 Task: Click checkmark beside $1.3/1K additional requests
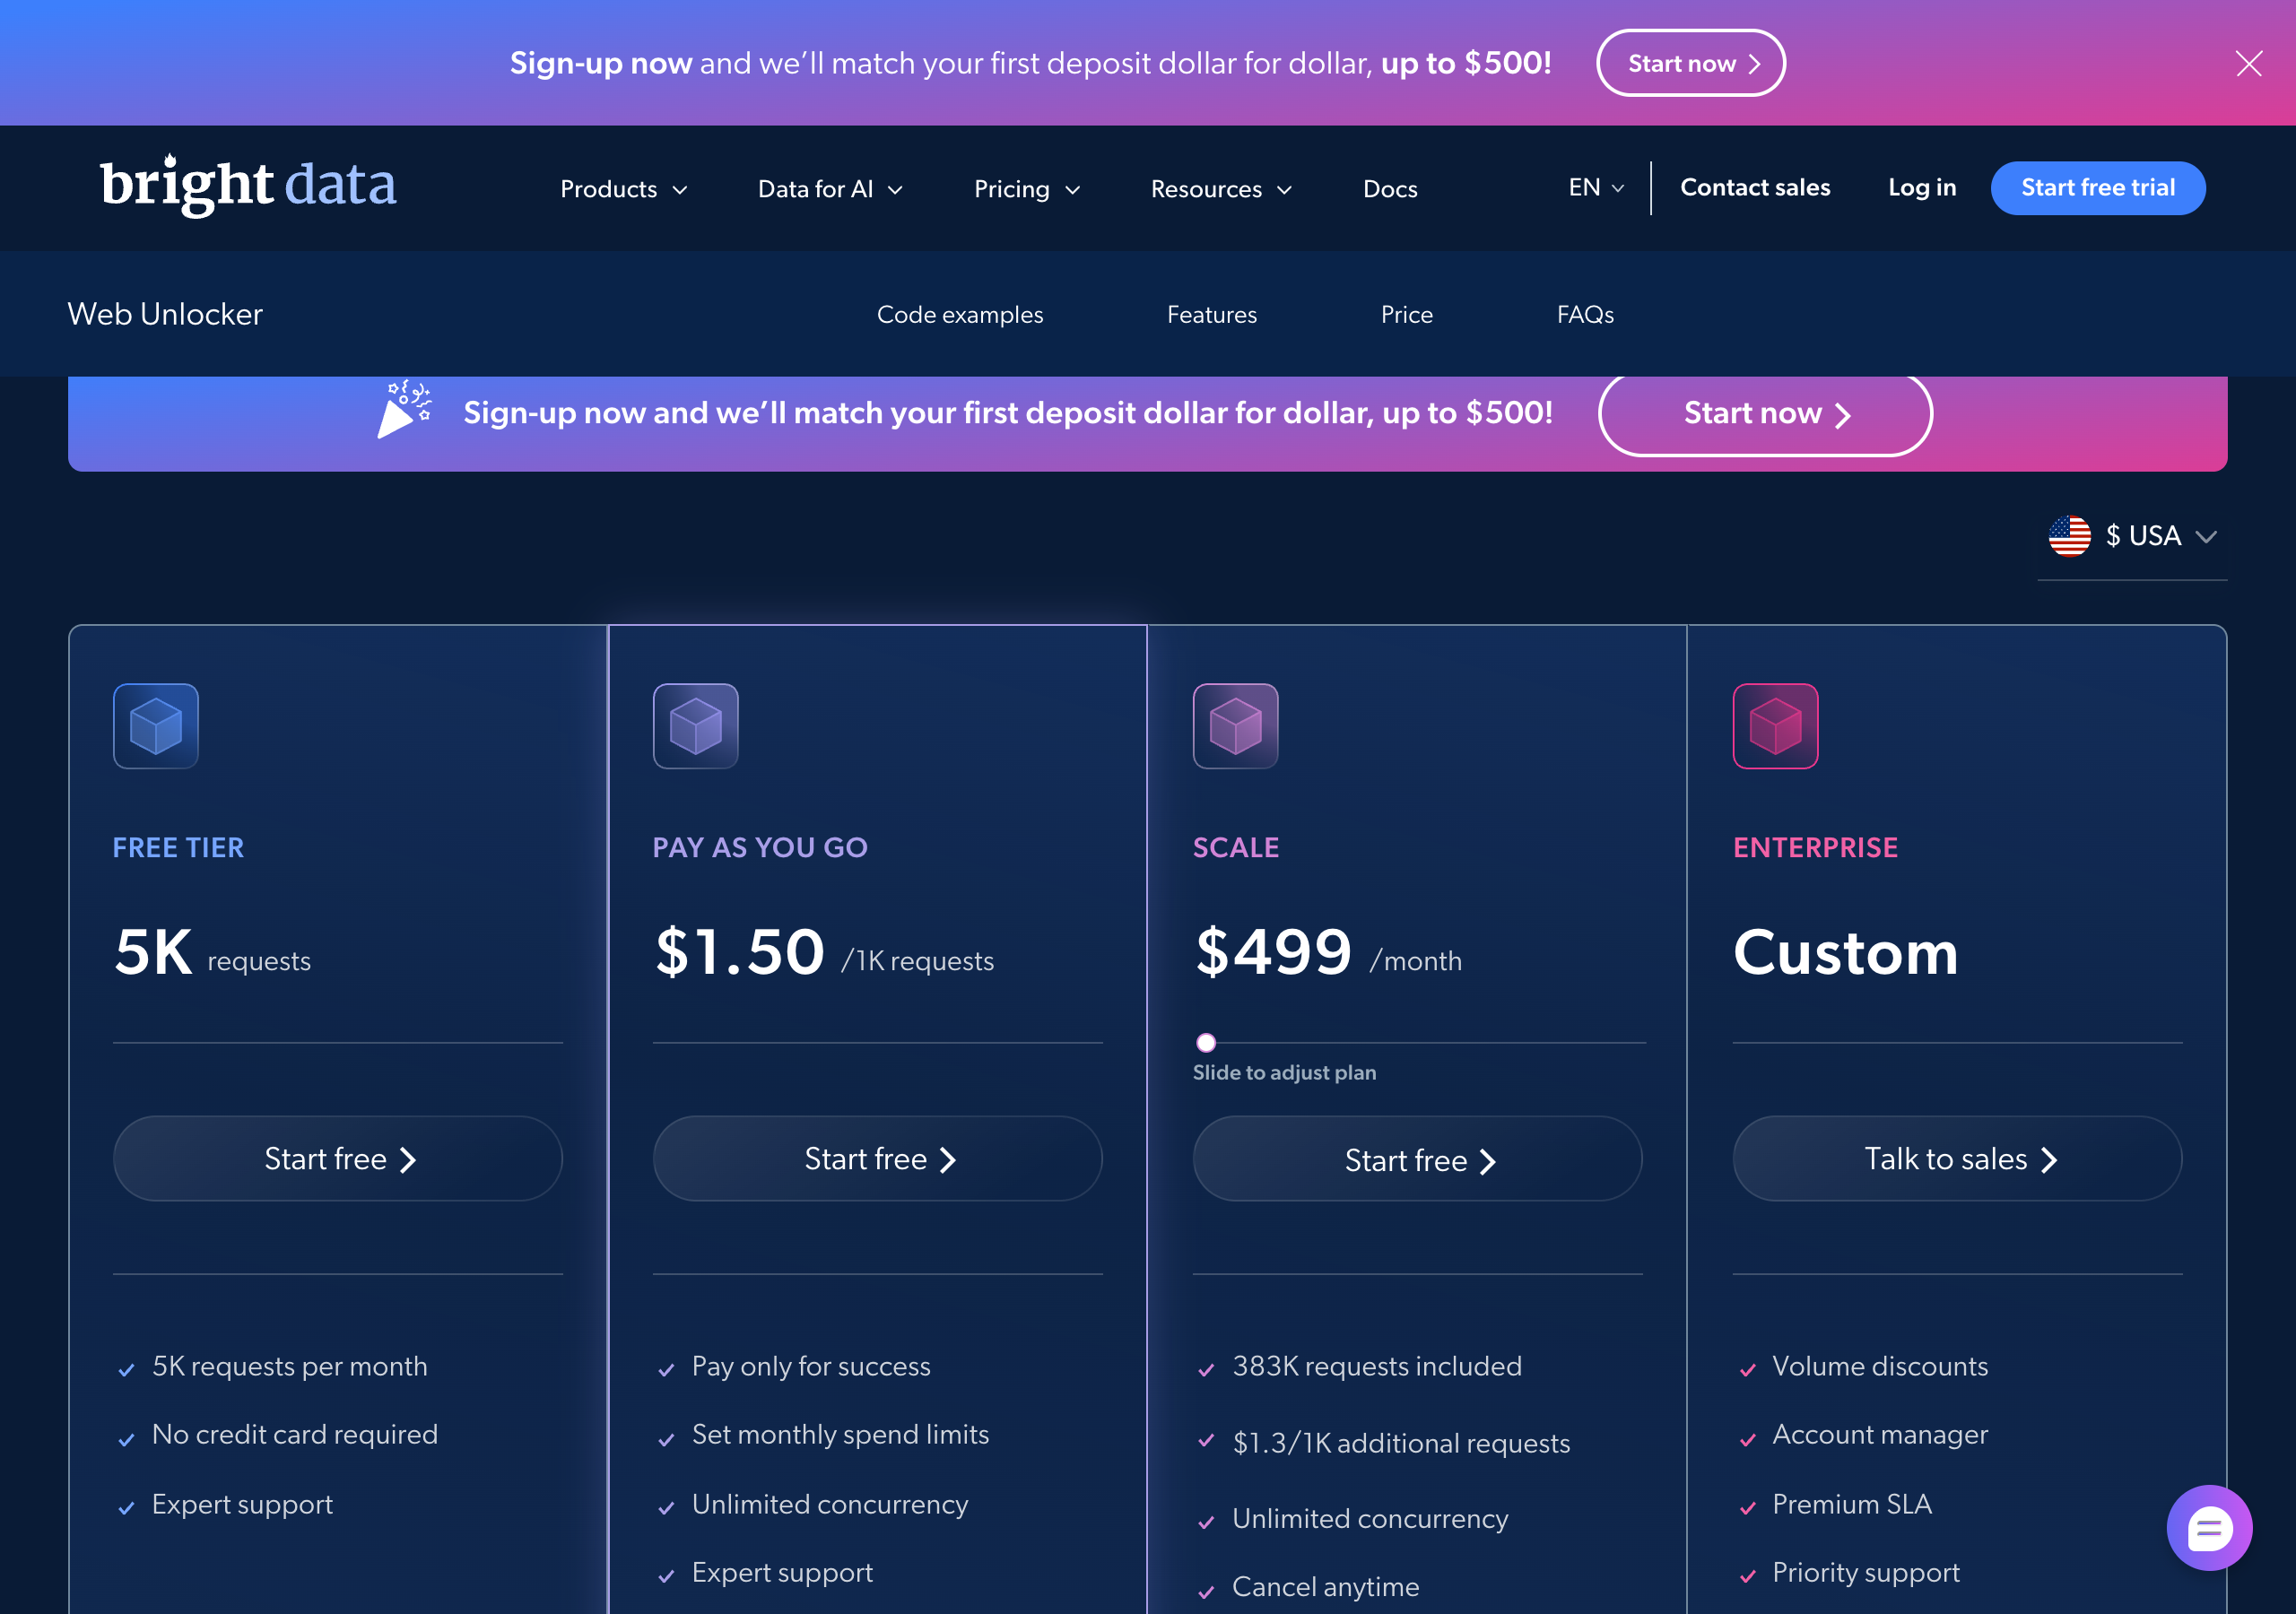pos(1206,1440)
